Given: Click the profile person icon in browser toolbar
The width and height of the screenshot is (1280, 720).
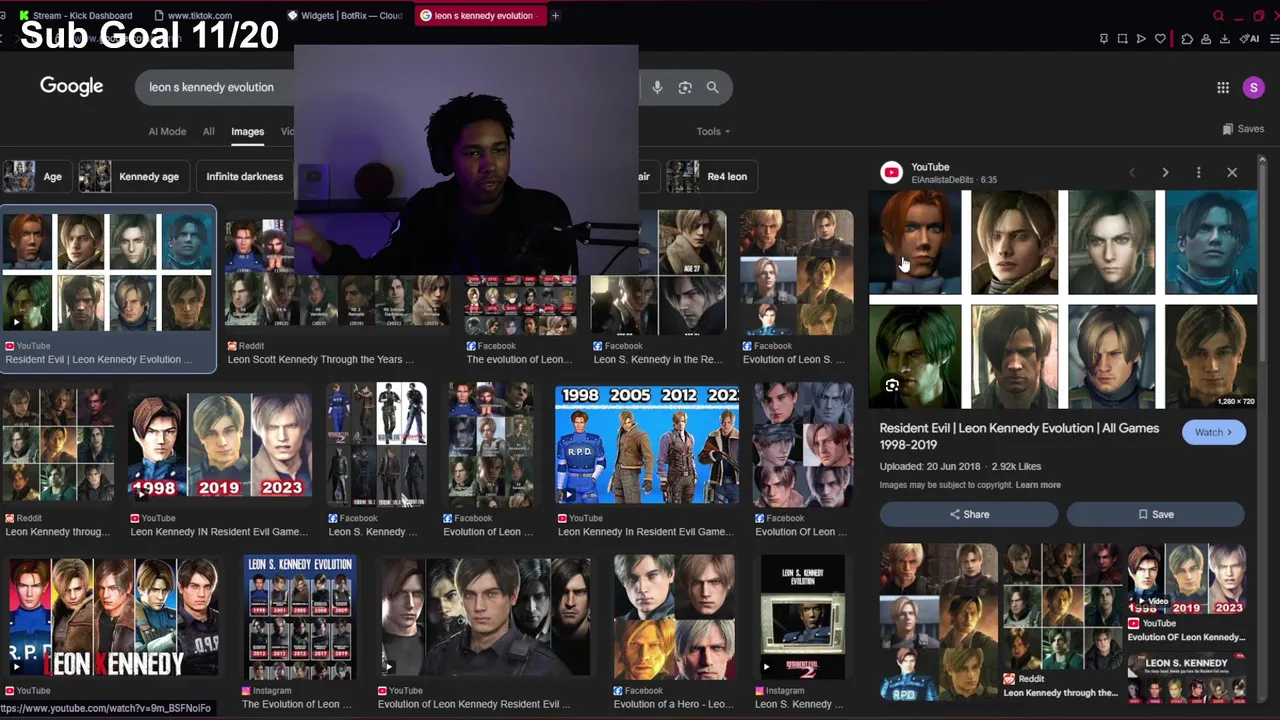Looking at the screenshot, I should (x=1206, y=39).
